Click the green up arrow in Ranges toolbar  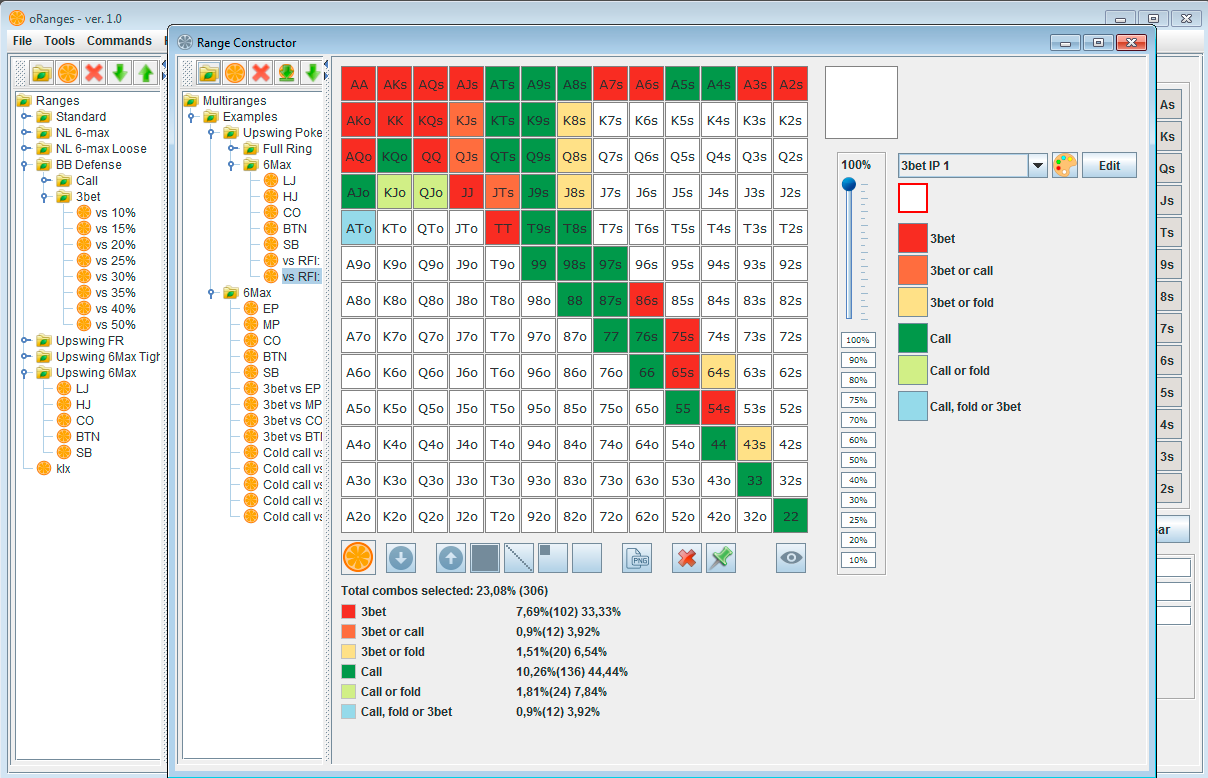[x=146, y=72]
